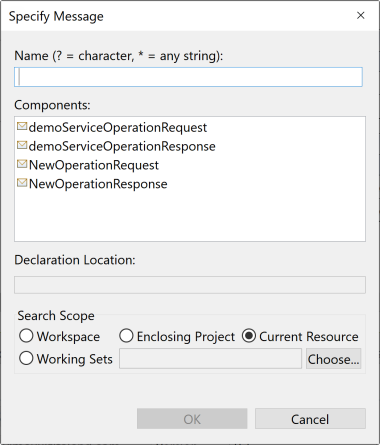Select NewOperationRequest message entry

94,165
